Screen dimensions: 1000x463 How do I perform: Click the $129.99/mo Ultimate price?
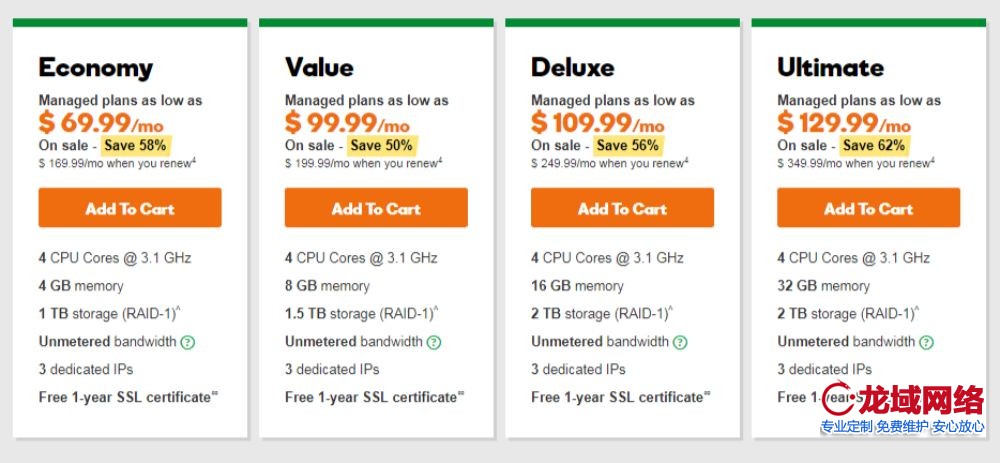click(x=843, y=123)
